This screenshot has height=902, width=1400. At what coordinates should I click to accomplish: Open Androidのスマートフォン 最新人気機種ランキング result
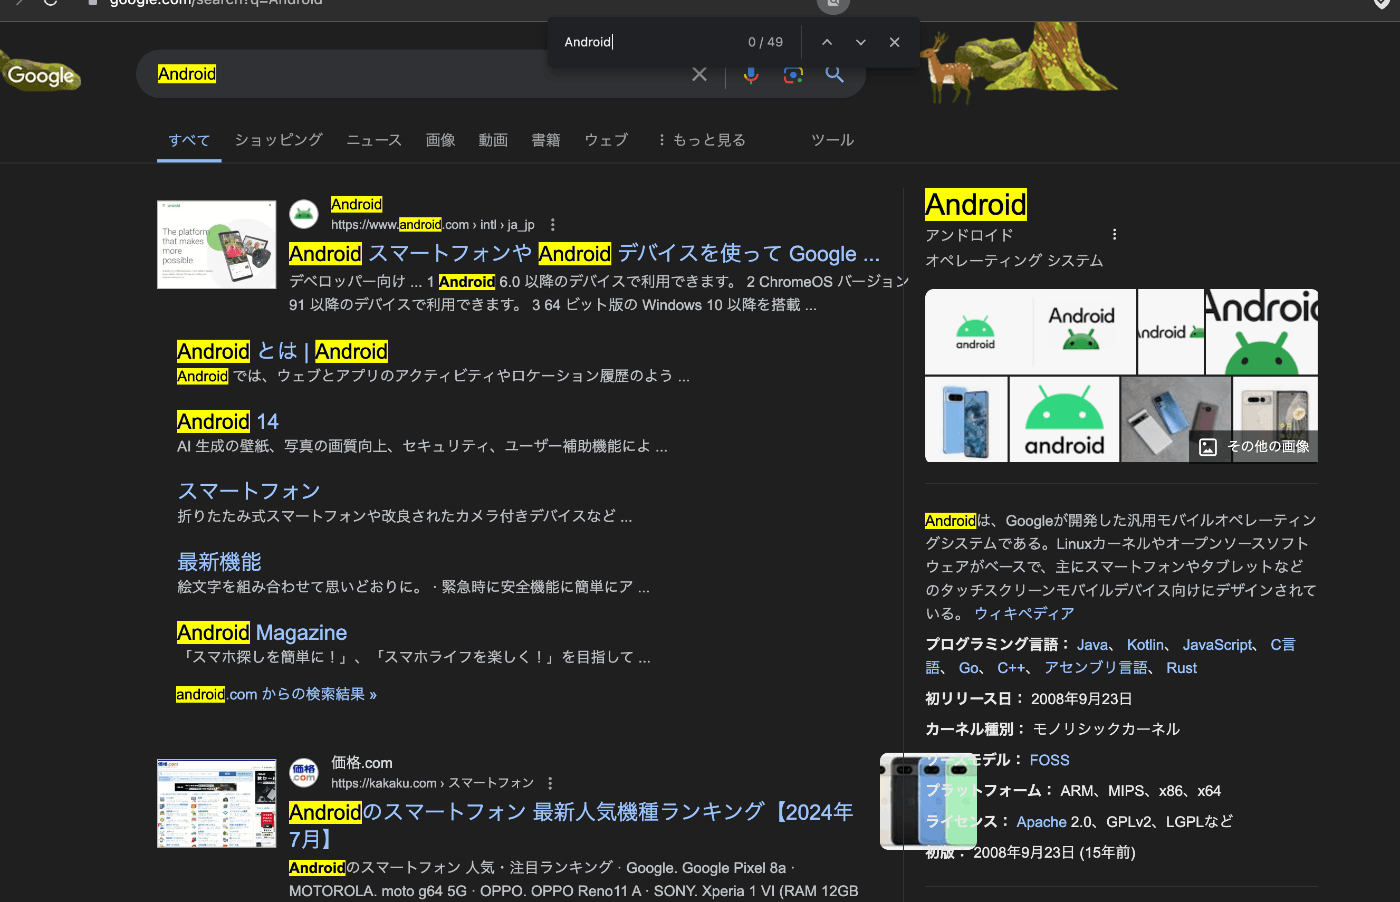click(x=571, y=825)
